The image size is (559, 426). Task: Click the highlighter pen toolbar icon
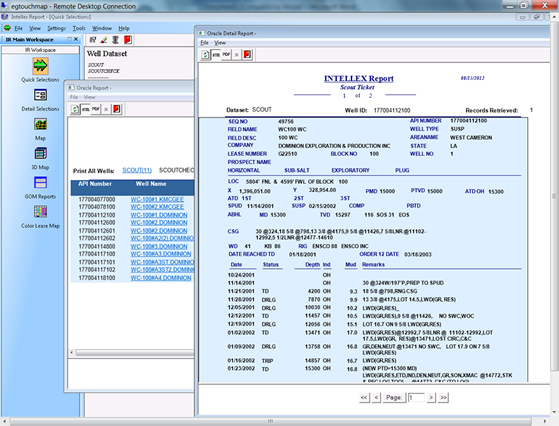pos(104,40)
